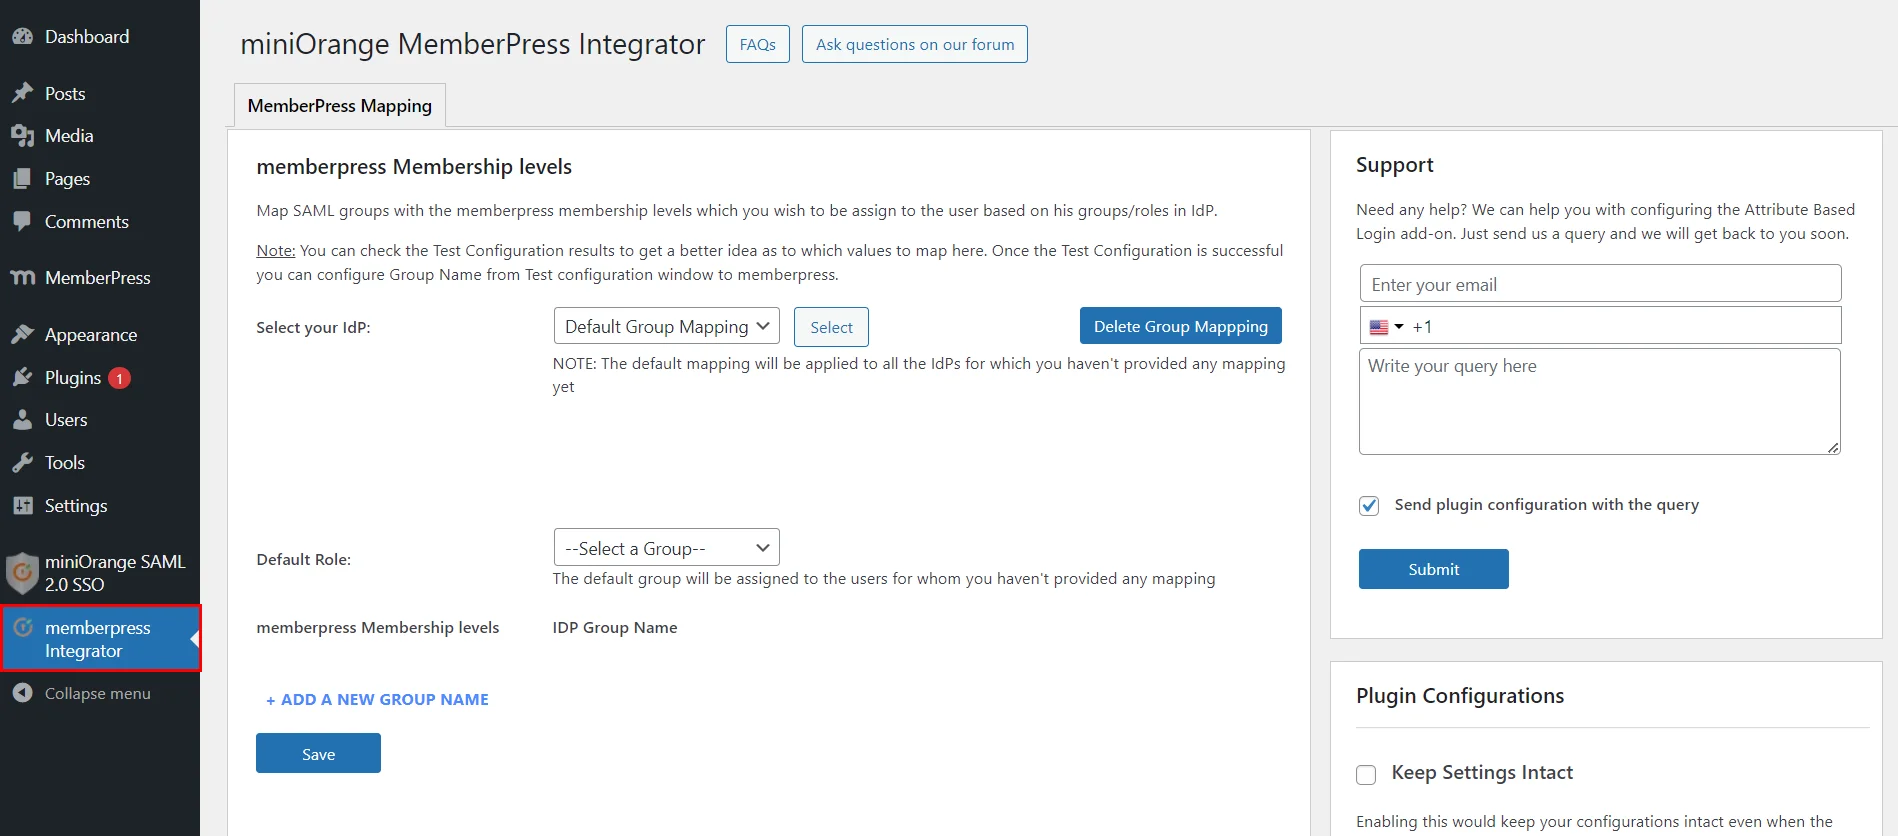Click the IDP Group Name column label
This screenshot has width=1898, height=836.
point(615,627)
